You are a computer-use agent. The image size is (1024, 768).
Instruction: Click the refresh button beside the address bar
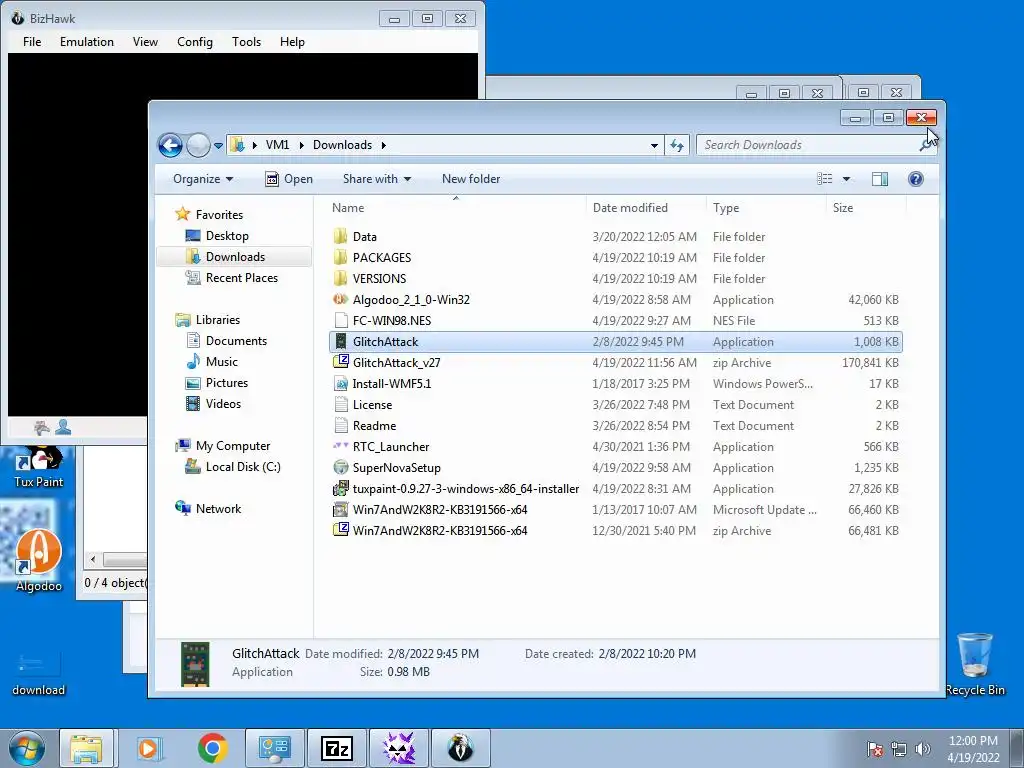click(x=677, y=145)
